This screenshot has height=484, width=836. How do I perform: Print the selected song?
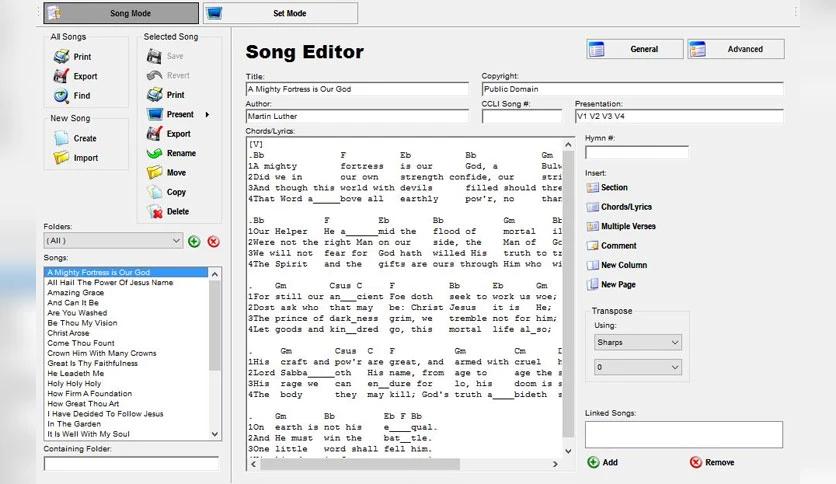pyautogui.click(x=166, y=95)
